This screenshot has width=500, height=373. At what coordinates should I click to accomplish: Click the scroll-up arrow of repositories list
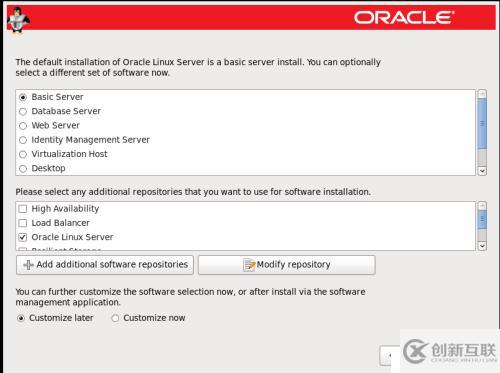click(482, 206)
